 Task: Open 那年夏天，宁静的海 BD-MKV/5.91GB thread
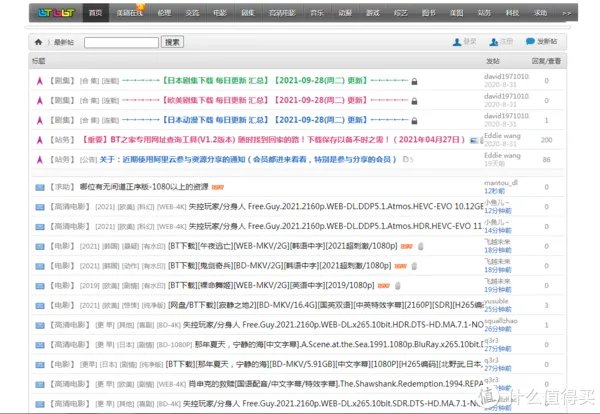click(324, 364)
